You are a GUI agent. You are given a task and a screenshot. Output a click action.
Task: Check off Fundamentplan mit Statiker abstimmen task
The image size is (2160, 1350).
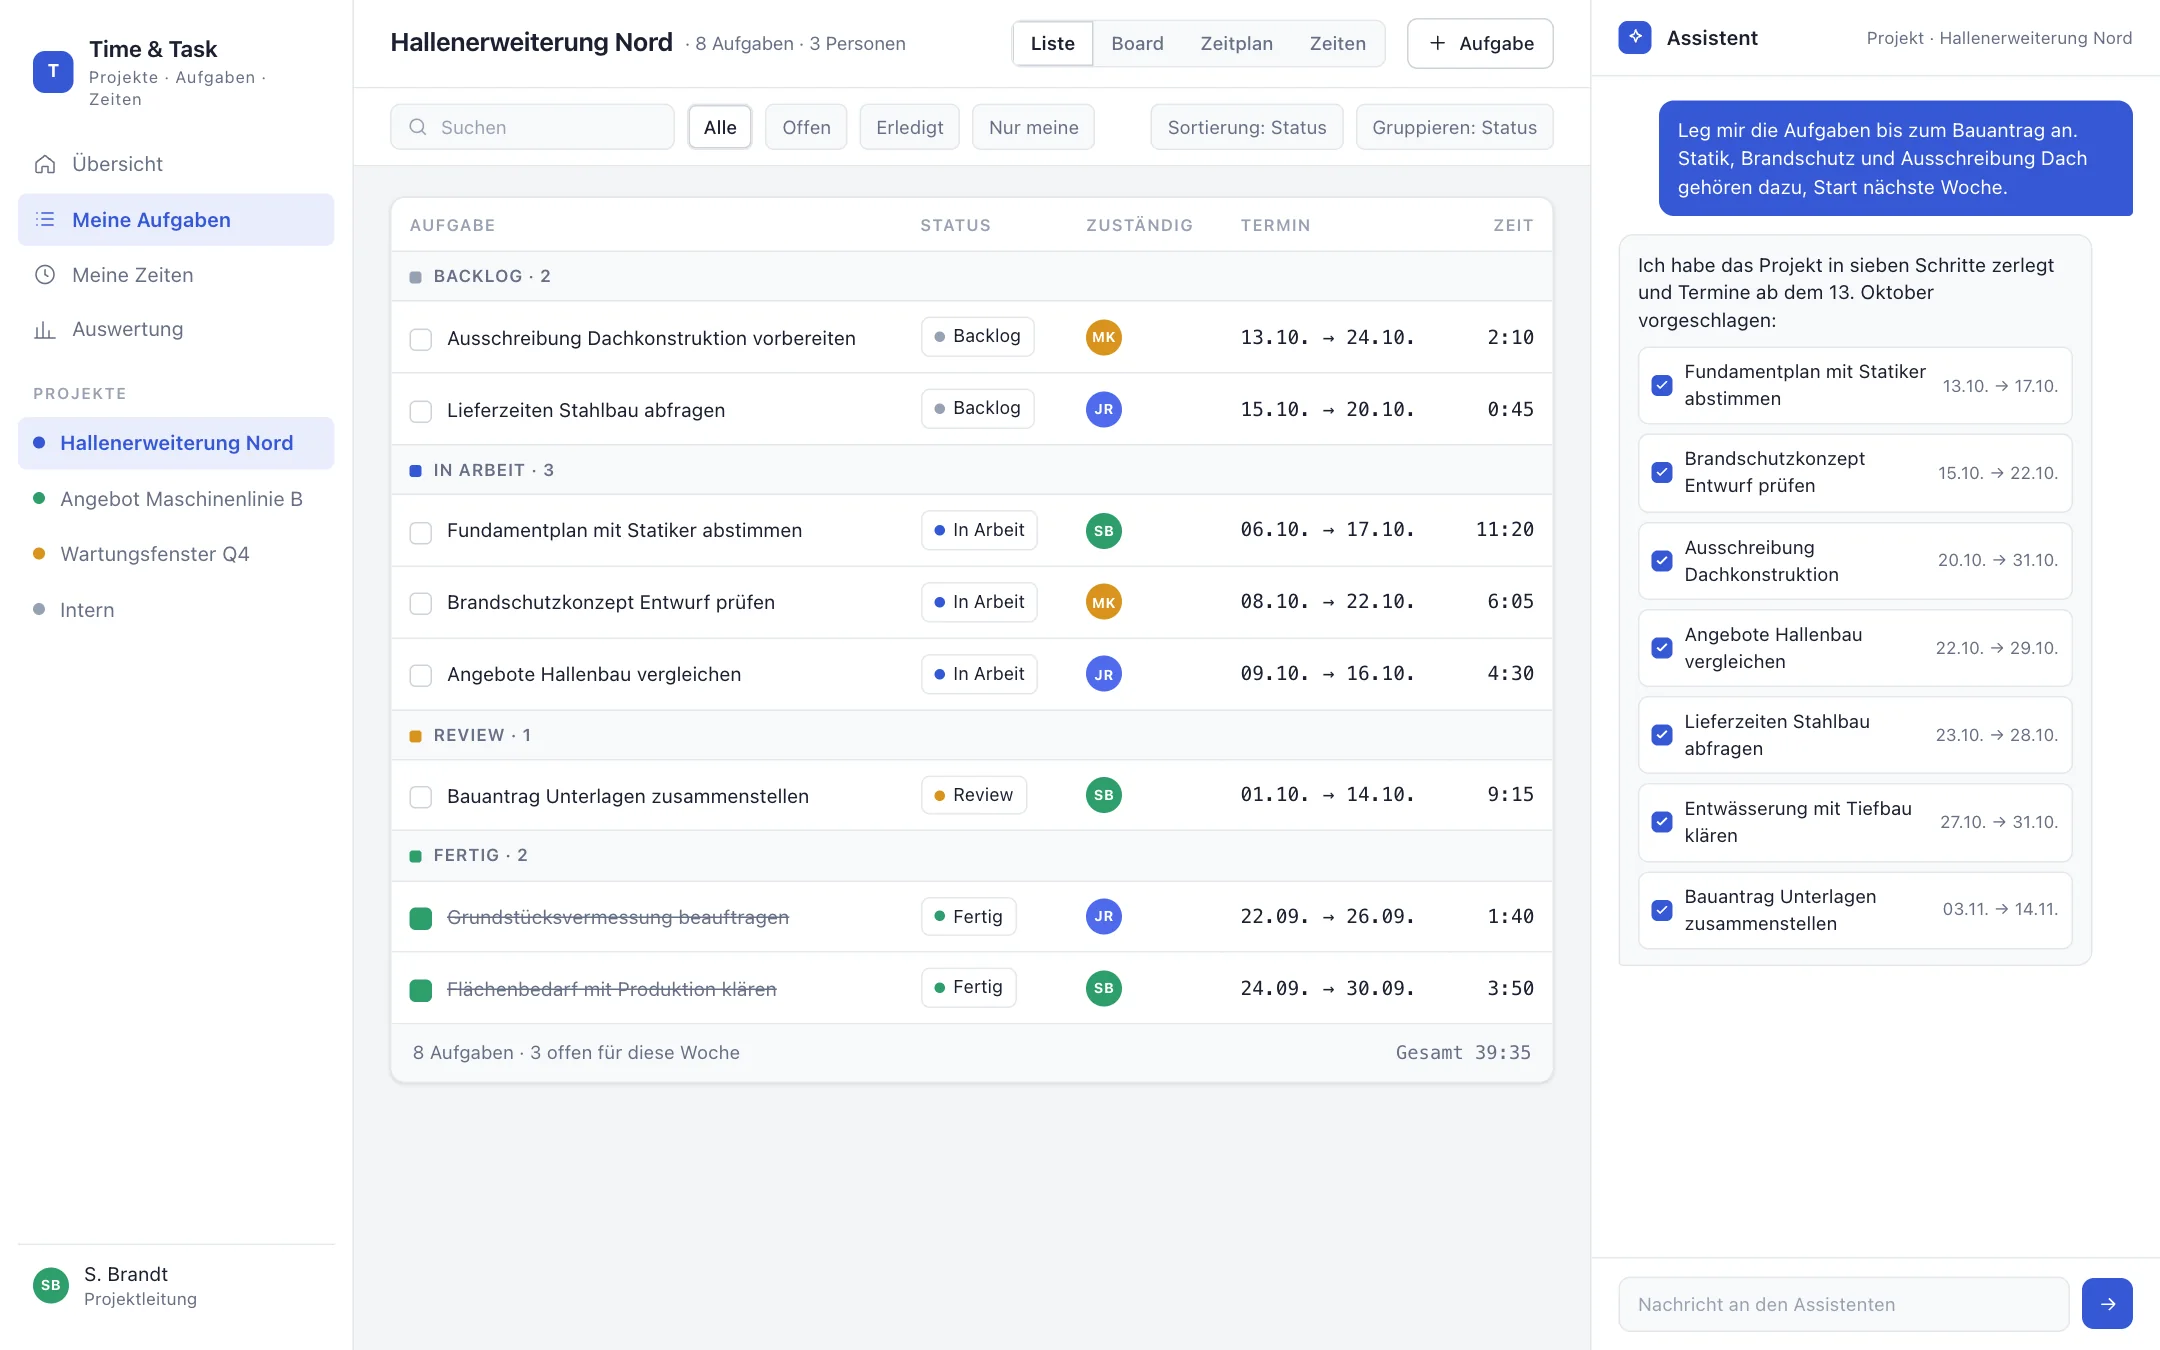click(x=421, y=532)
